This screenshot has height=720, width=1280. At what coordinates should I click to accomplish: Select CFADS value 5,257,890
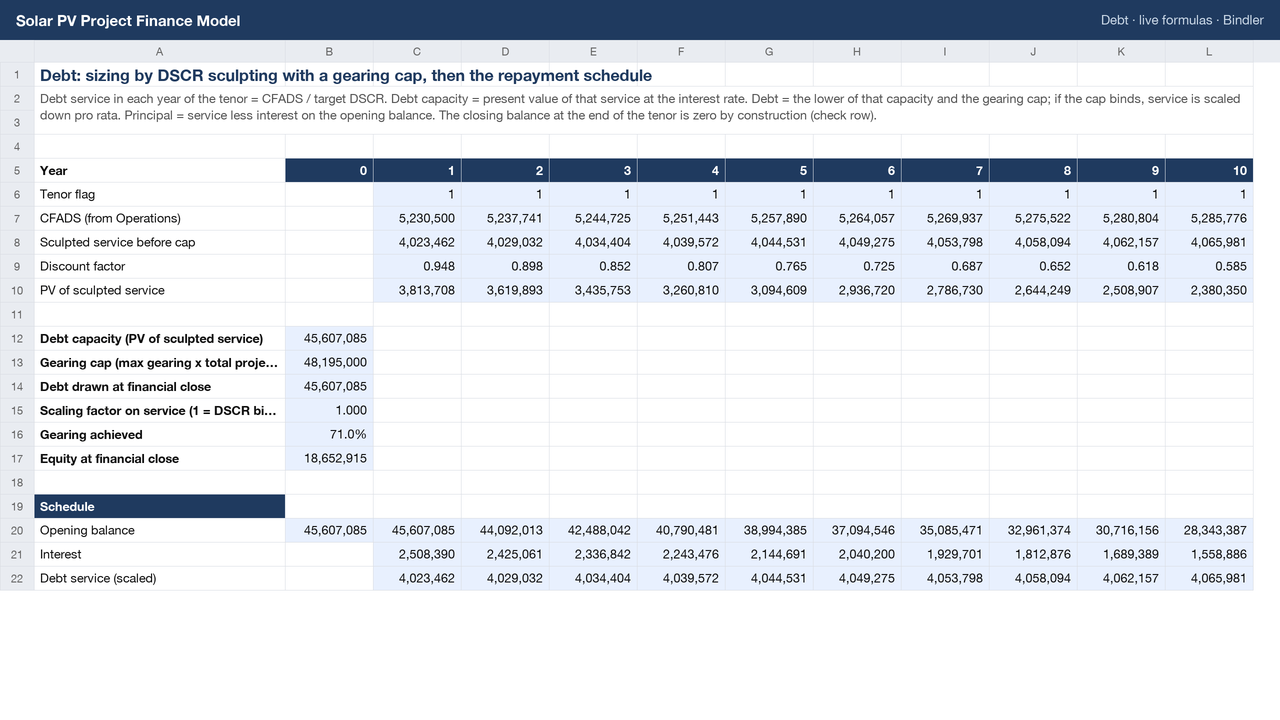pyautogui.click(x=769, y=218)
